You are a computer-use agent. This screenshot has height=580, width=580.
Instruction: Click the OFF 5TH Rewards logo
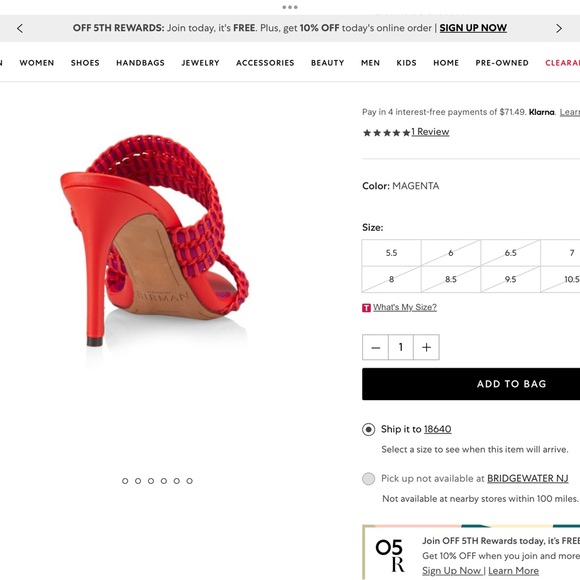[x=390, y=555]
